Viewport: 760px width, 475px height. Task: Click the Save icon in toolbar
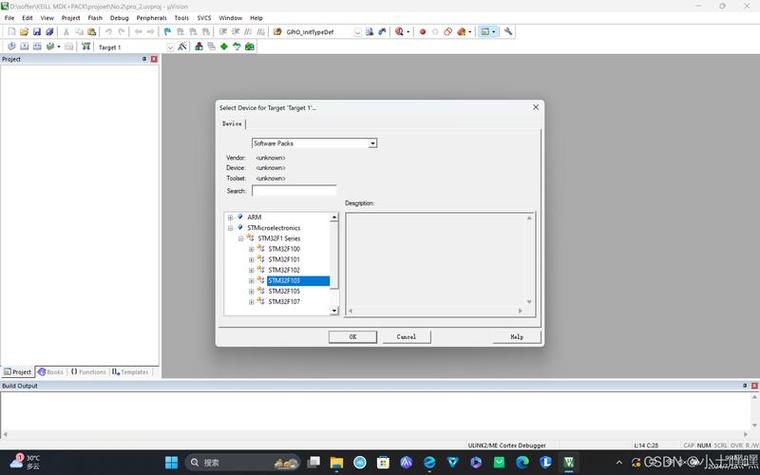[37, 32]
